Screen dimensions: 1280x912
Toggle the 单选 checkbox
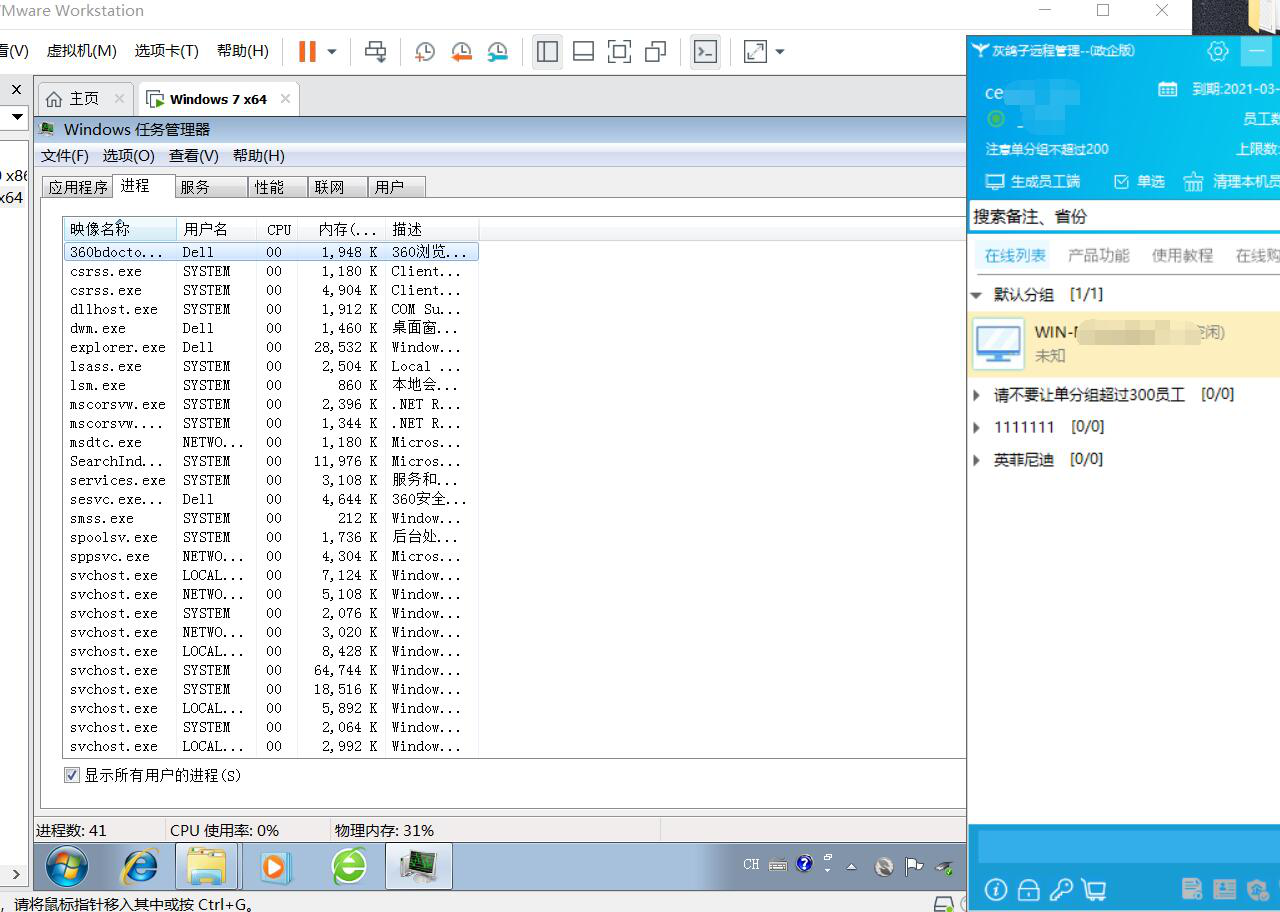(1121, 182)
